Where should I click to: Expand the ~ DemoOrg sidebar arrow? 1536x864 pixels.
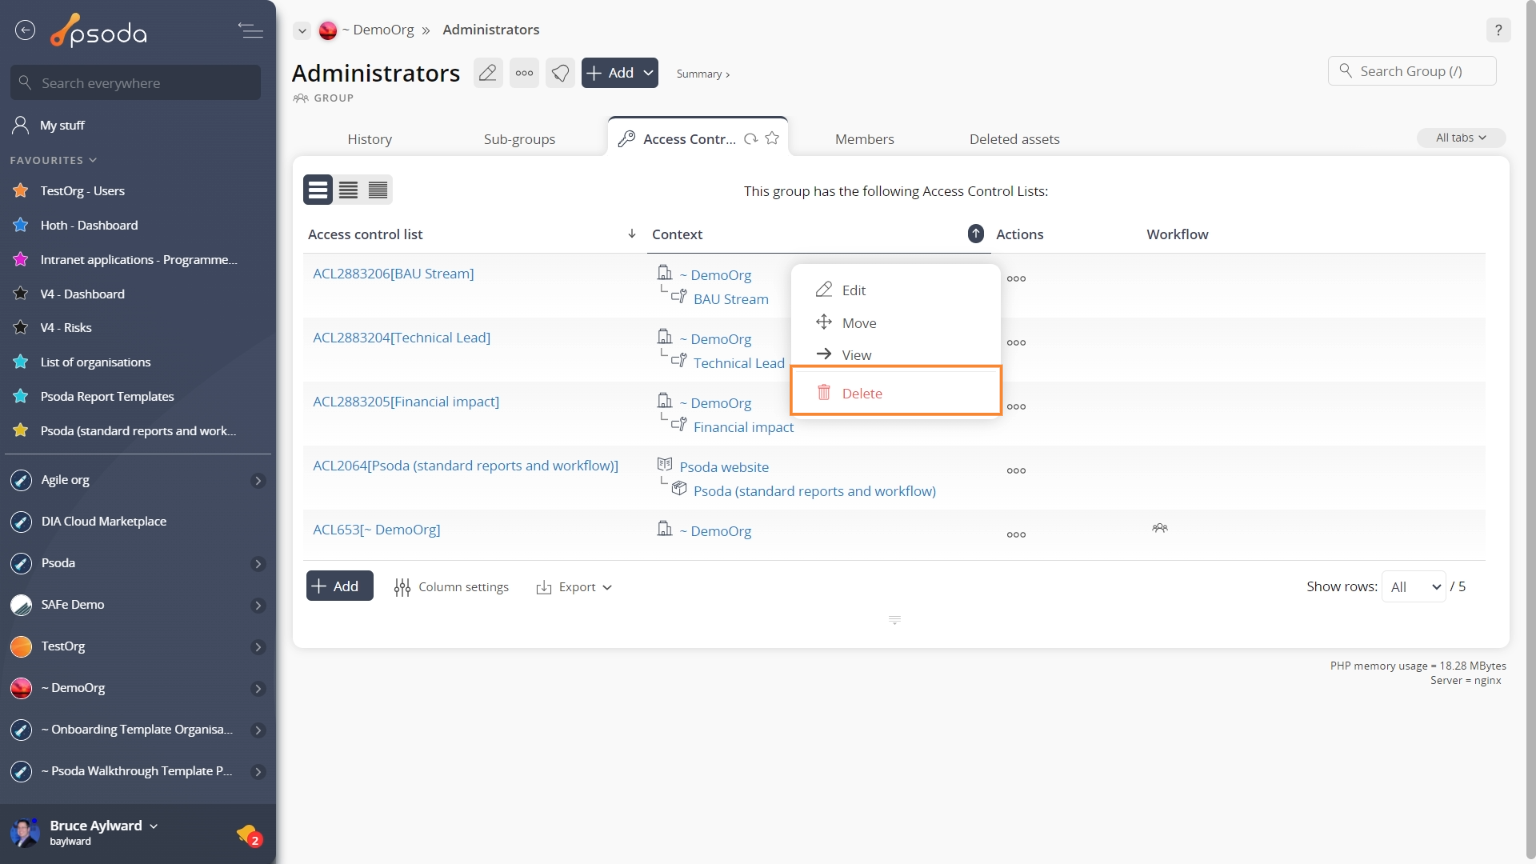pos(258,689)
